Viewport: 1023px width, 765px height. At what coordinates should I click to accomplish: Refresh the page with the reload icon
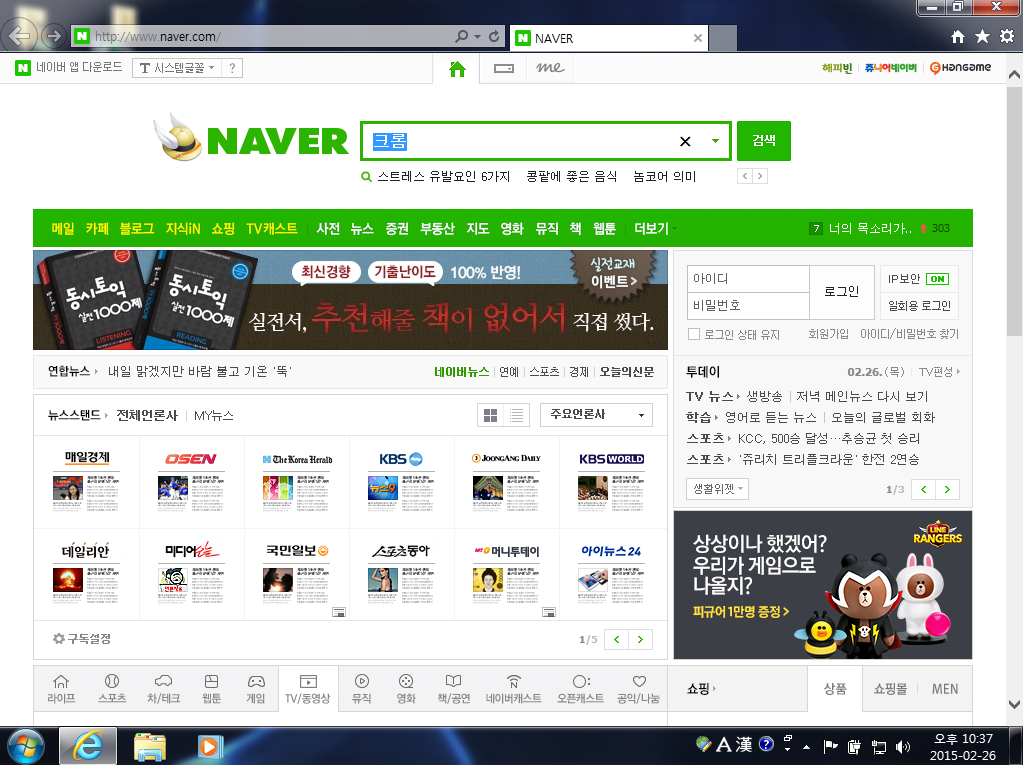(495, 37)
